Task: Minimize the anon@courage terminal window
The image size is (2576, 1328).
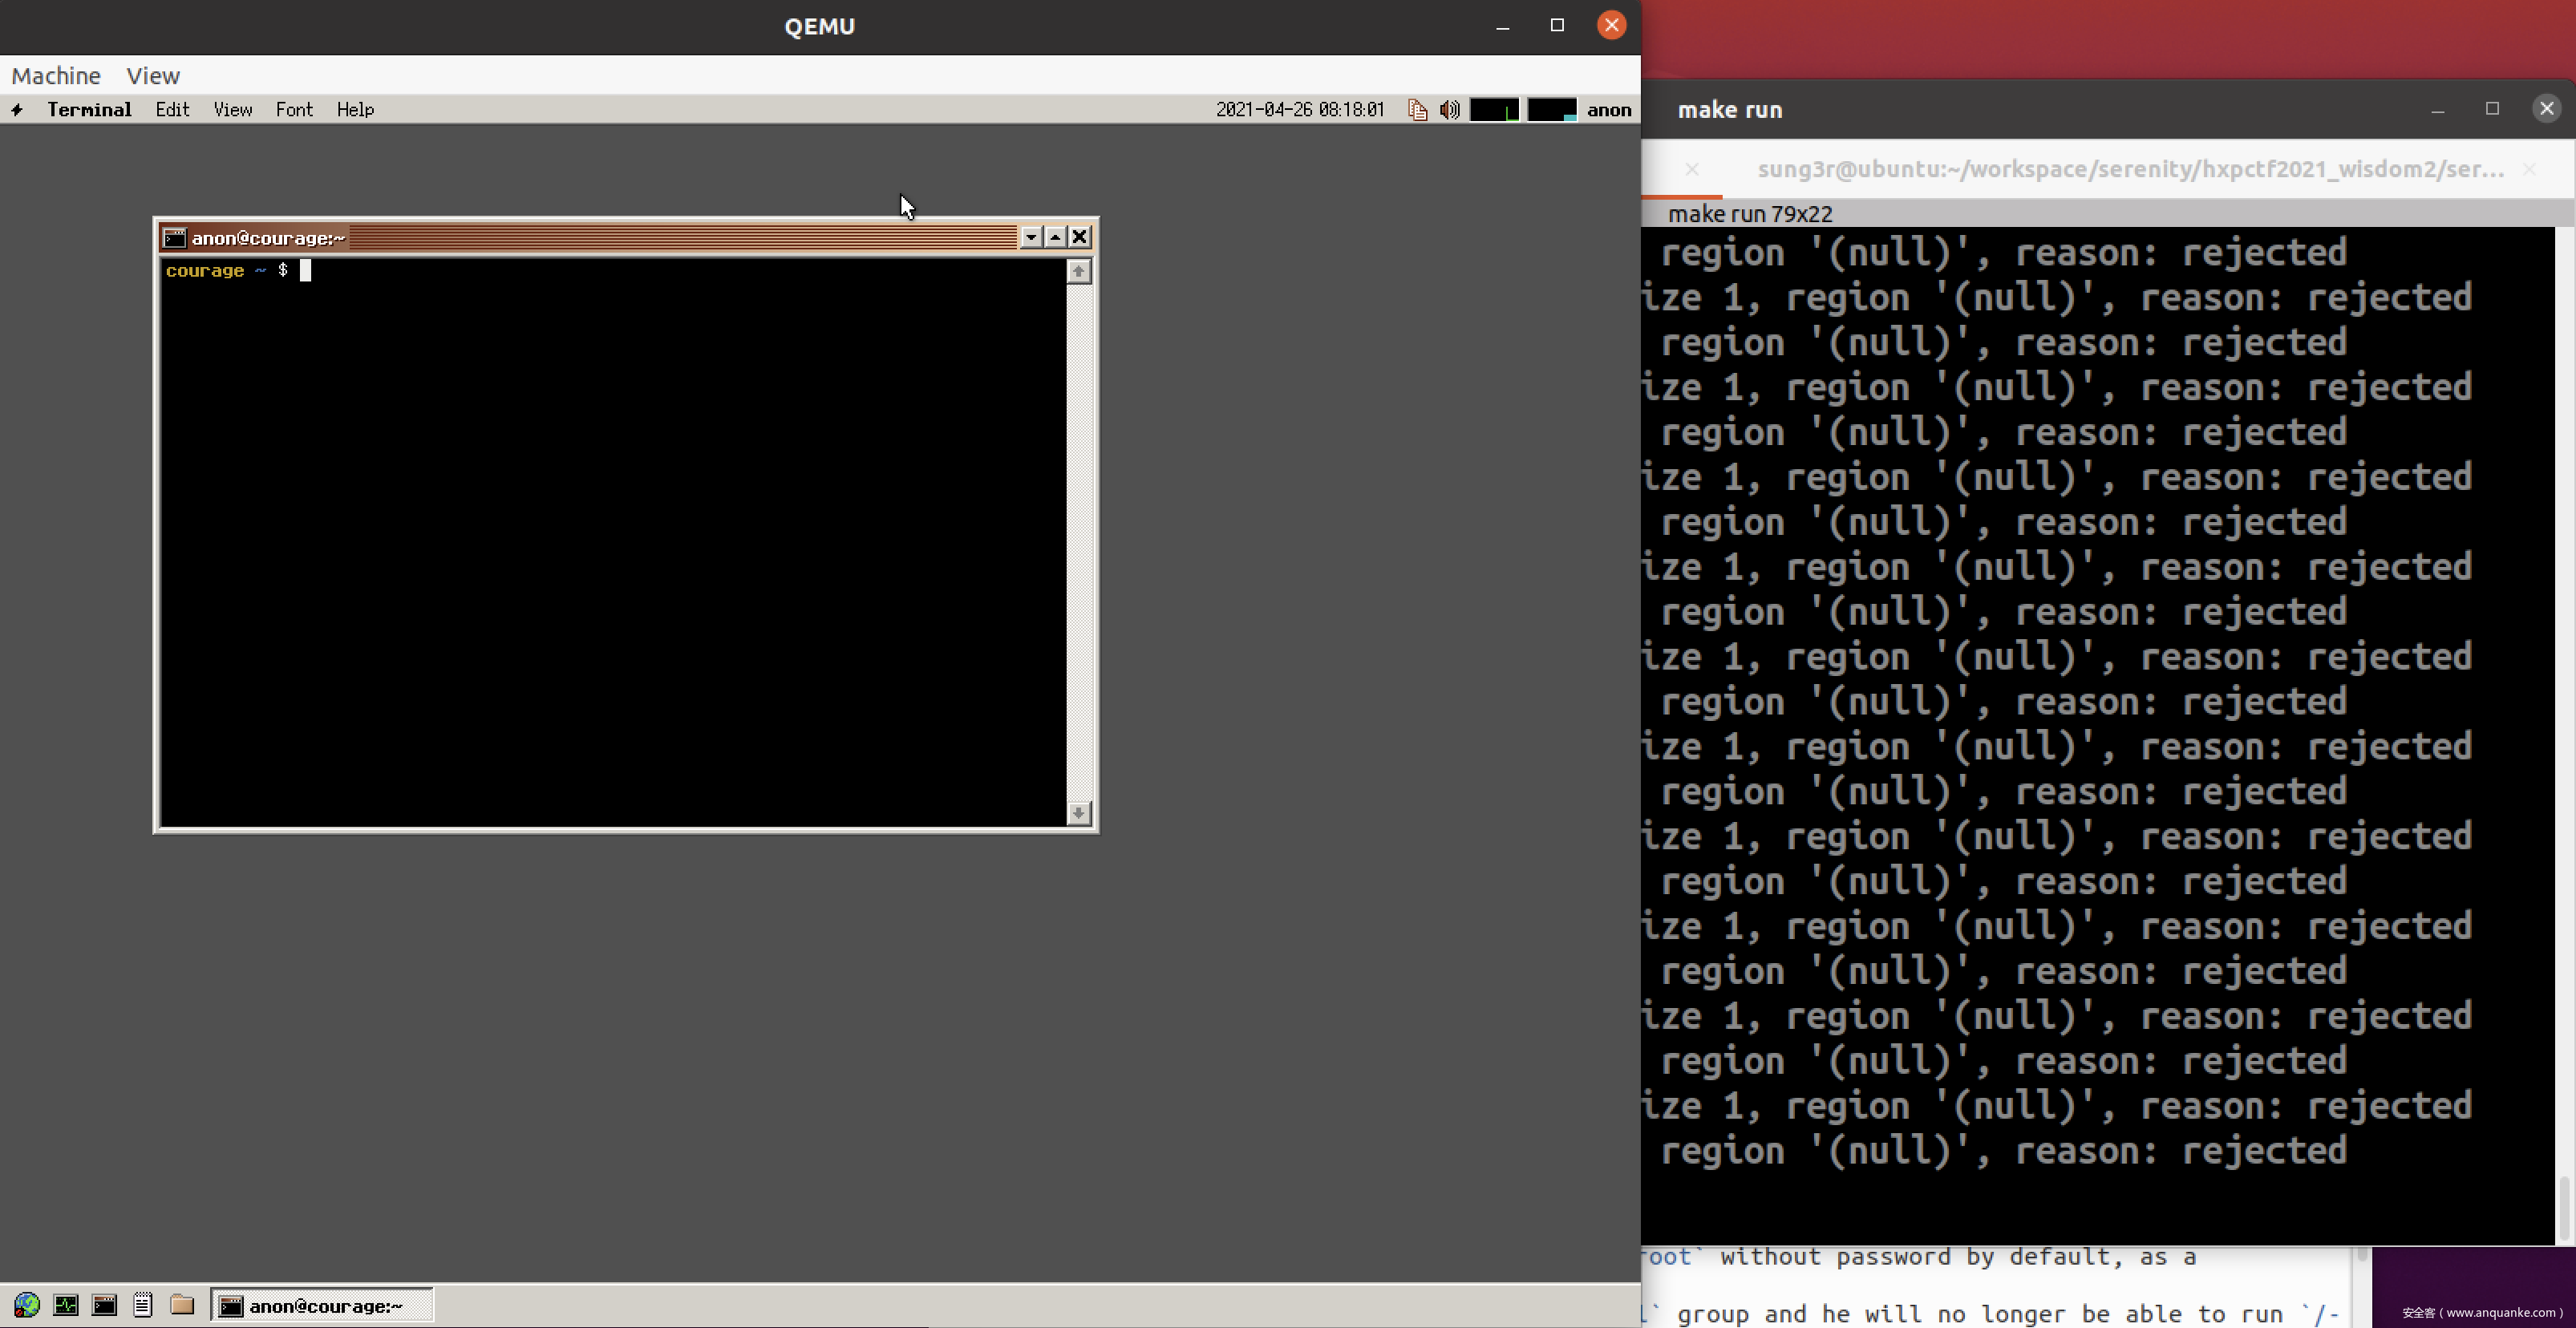Action: point(1031,237)
